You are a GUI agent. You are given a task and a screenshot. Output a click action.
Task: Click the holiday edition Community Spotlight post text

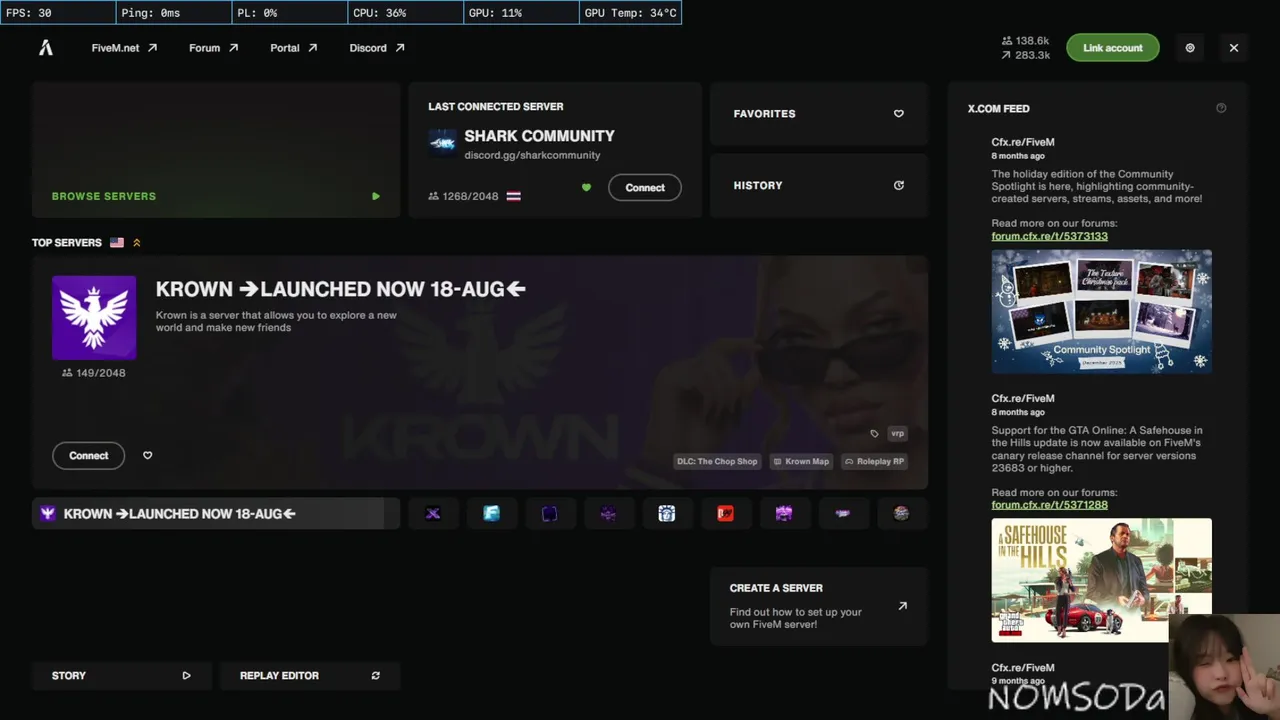[1097, 187]
